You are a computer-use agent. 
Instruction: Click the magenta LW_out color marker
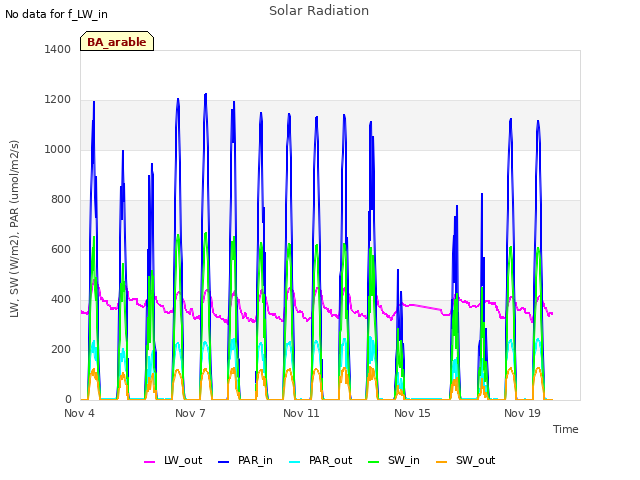pos(149,462)
